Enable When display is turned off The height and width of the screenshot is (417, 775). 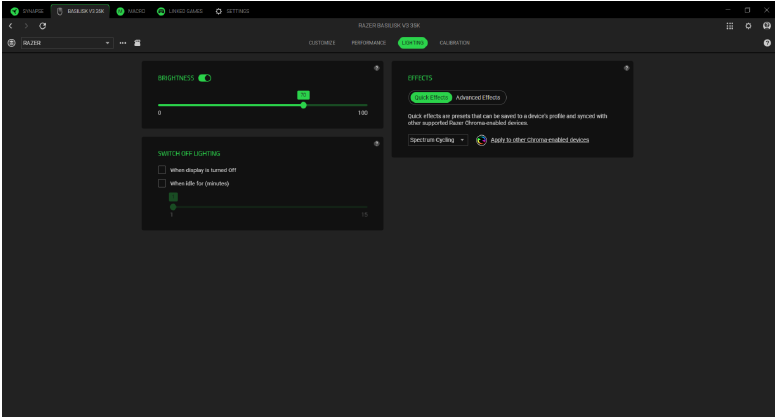tap(162, 170)
